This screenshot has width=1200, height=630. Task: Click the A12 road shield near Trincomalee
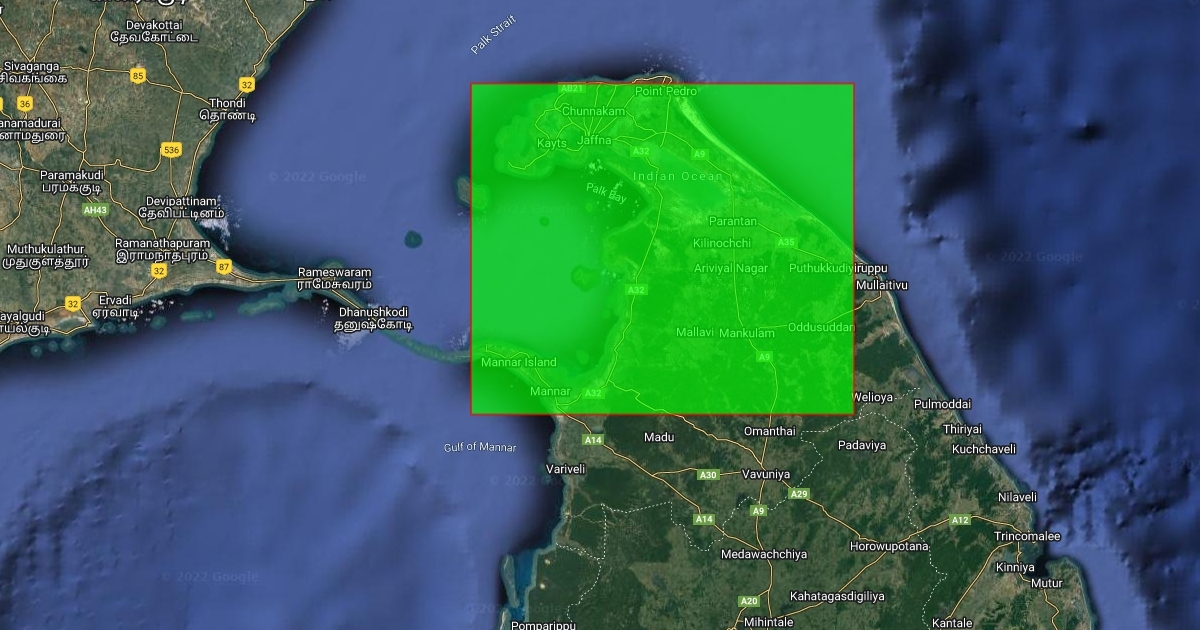coord(960,520)
